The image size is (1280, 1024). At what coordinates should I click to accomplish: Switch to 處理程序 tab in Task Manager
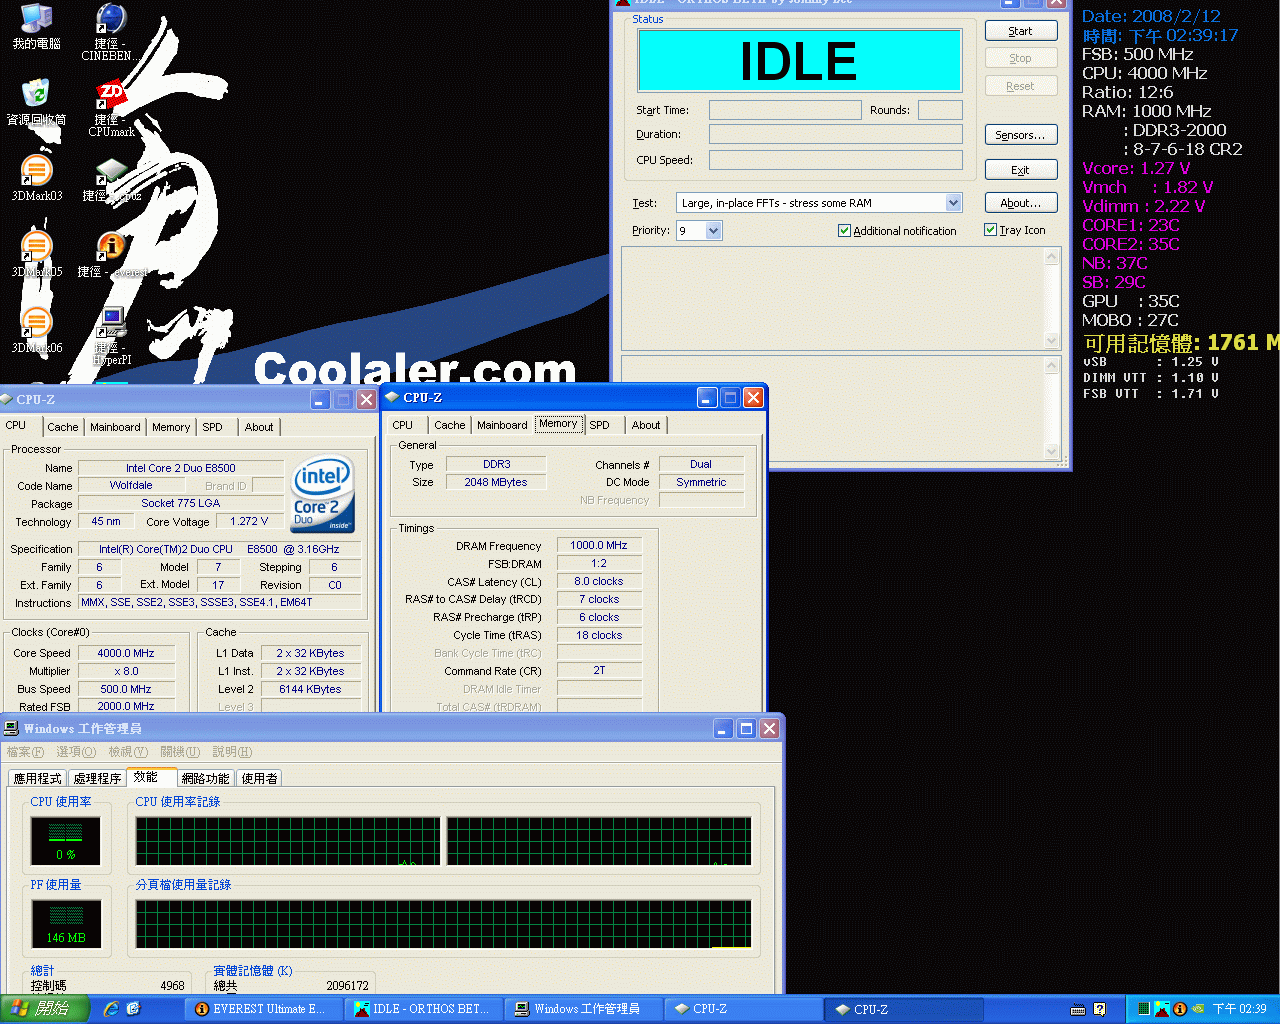(98, 778)
